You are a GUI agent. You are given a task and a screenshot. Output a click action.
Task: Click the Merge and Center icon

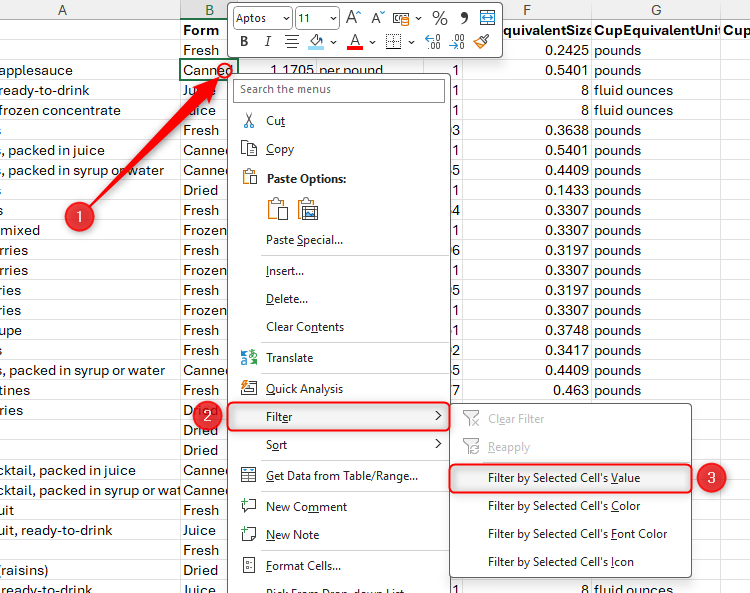tap(487, 18)
